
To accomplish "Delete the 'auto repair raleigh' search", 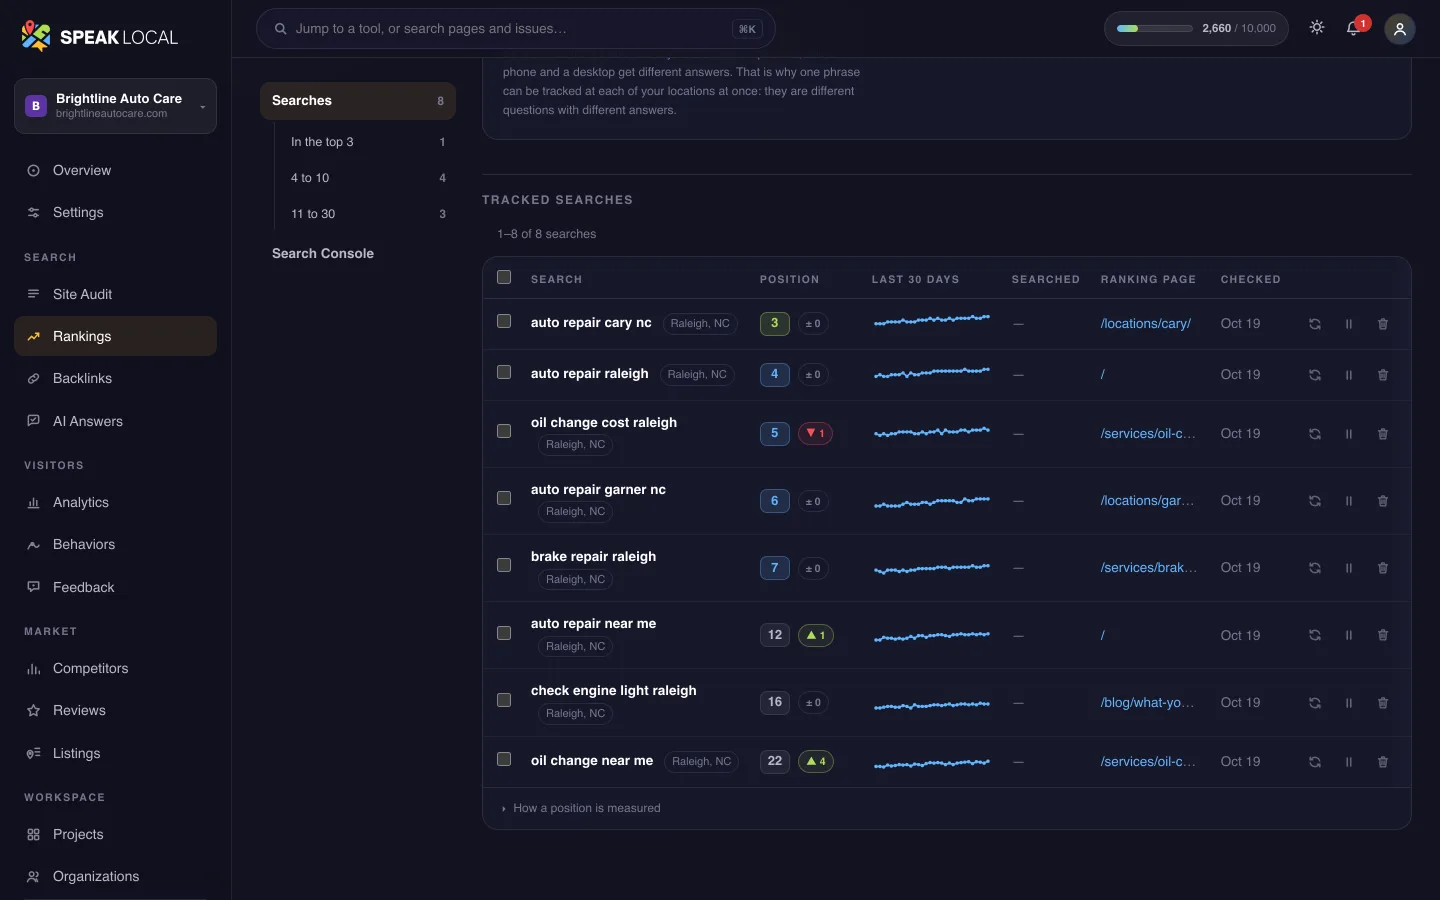I will click(x=1383, y=375).
